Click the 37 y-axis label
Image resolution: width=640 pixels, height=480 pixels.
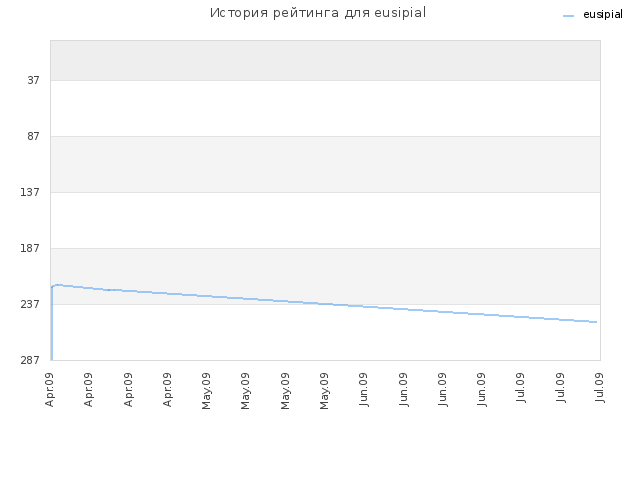tap(33, 80)
